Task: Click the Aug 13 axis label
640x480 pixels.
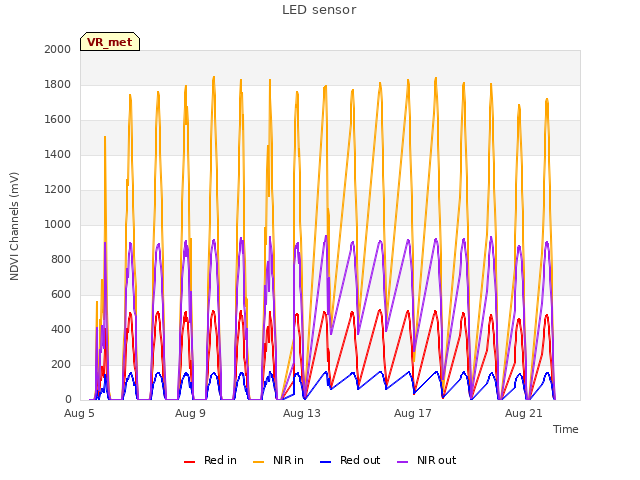Action: (302, 413)
